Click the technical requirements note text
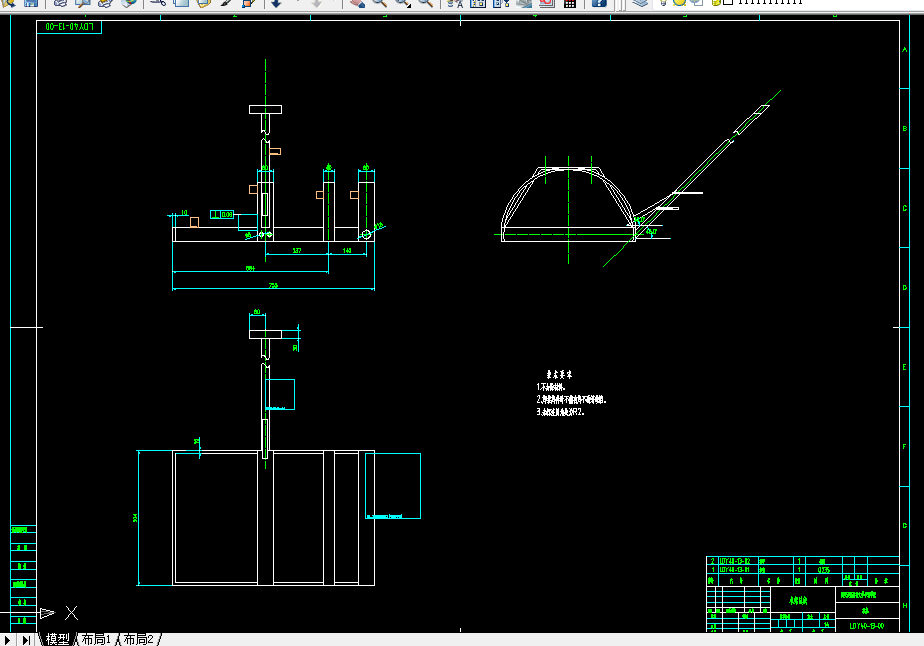924x646 pixels. (571, 393)
